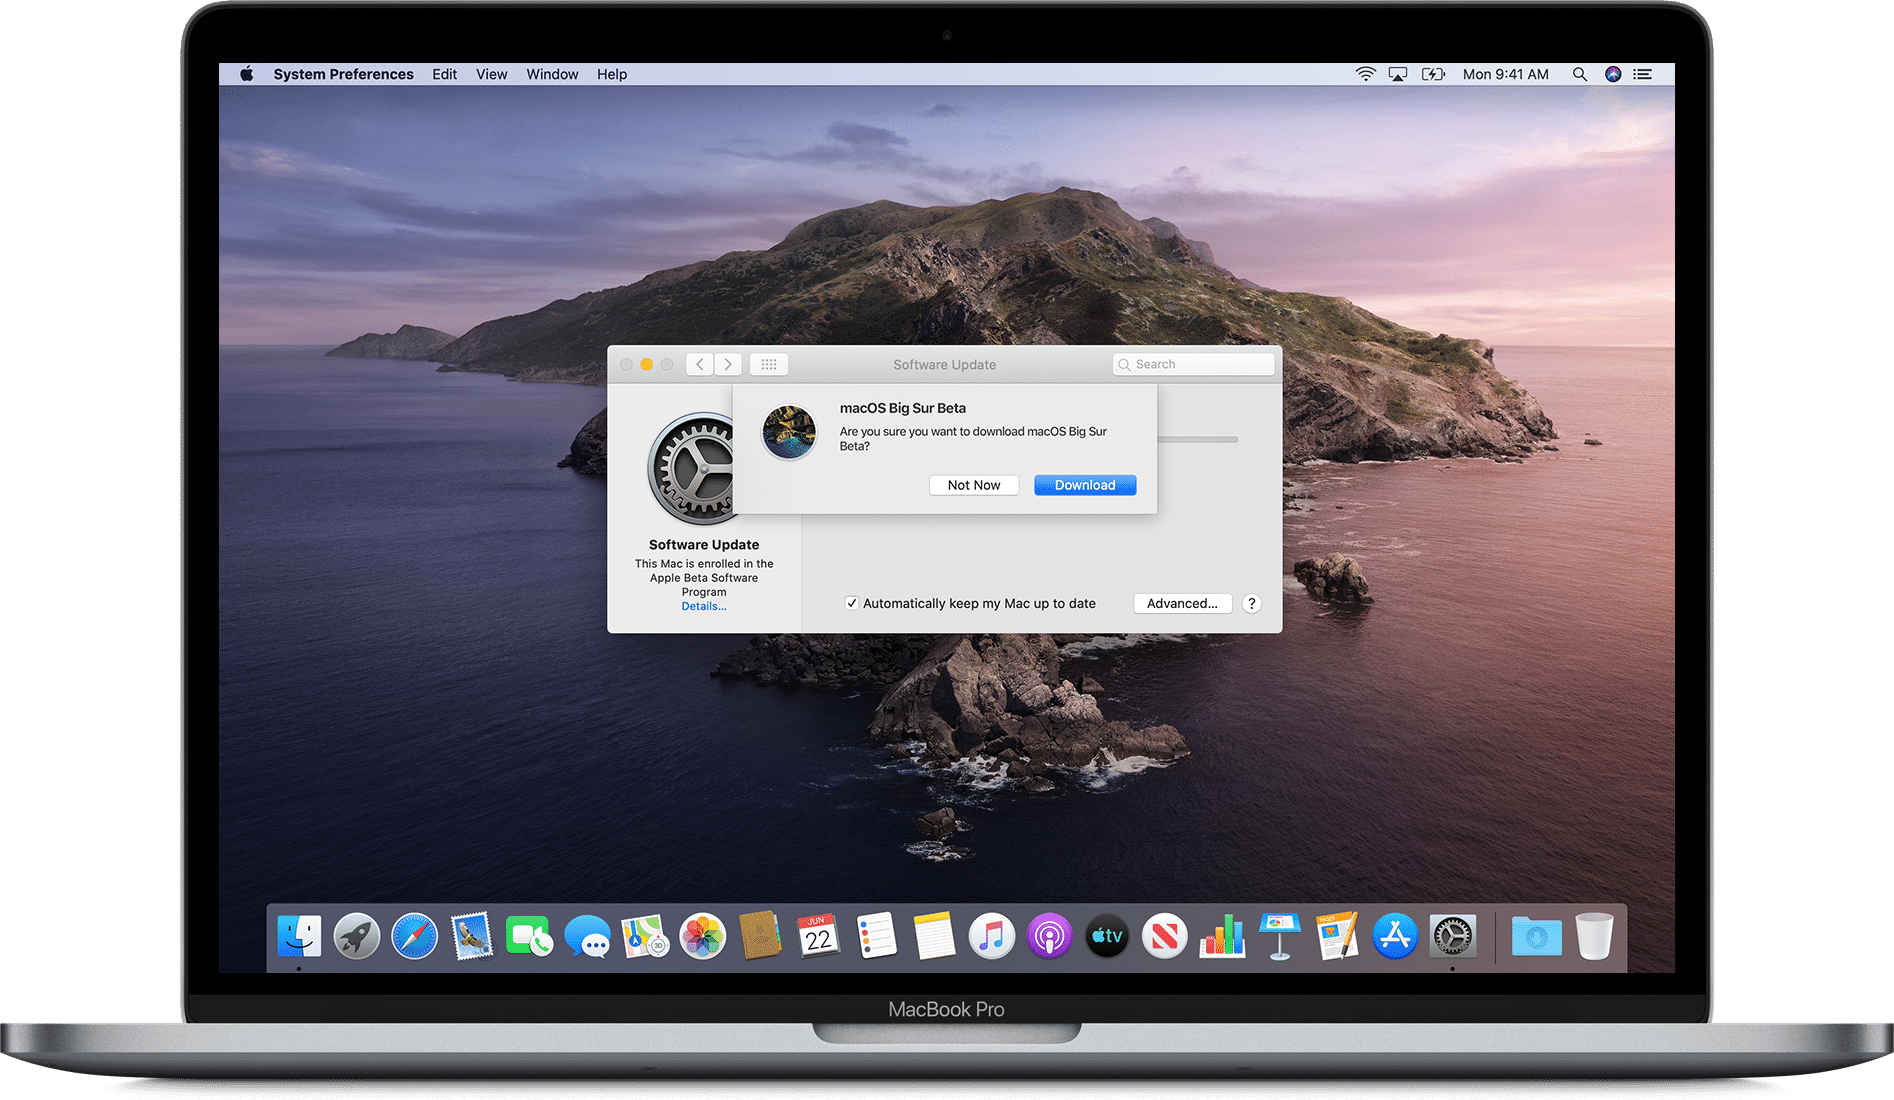Viewport: 1894px width, 1100px height.
Task: Go back in System Preferences toolbar
Action: [700, 364]
